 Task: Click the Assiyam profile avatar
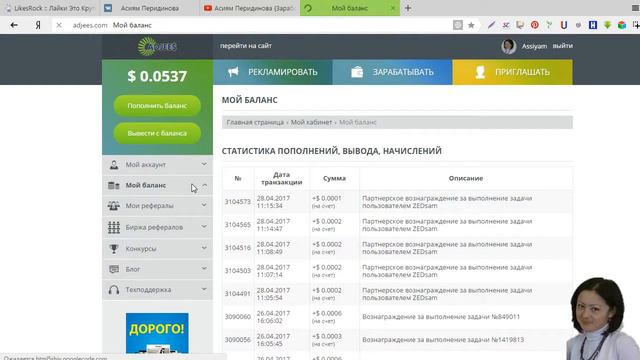tap(509, 46)
